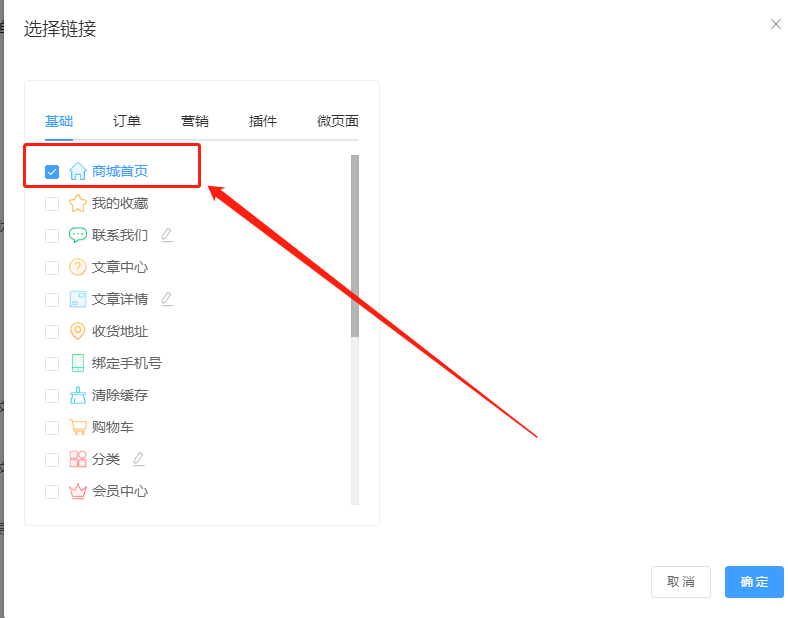Select the 绑定手机号 checkbox

tap(52, 364)
